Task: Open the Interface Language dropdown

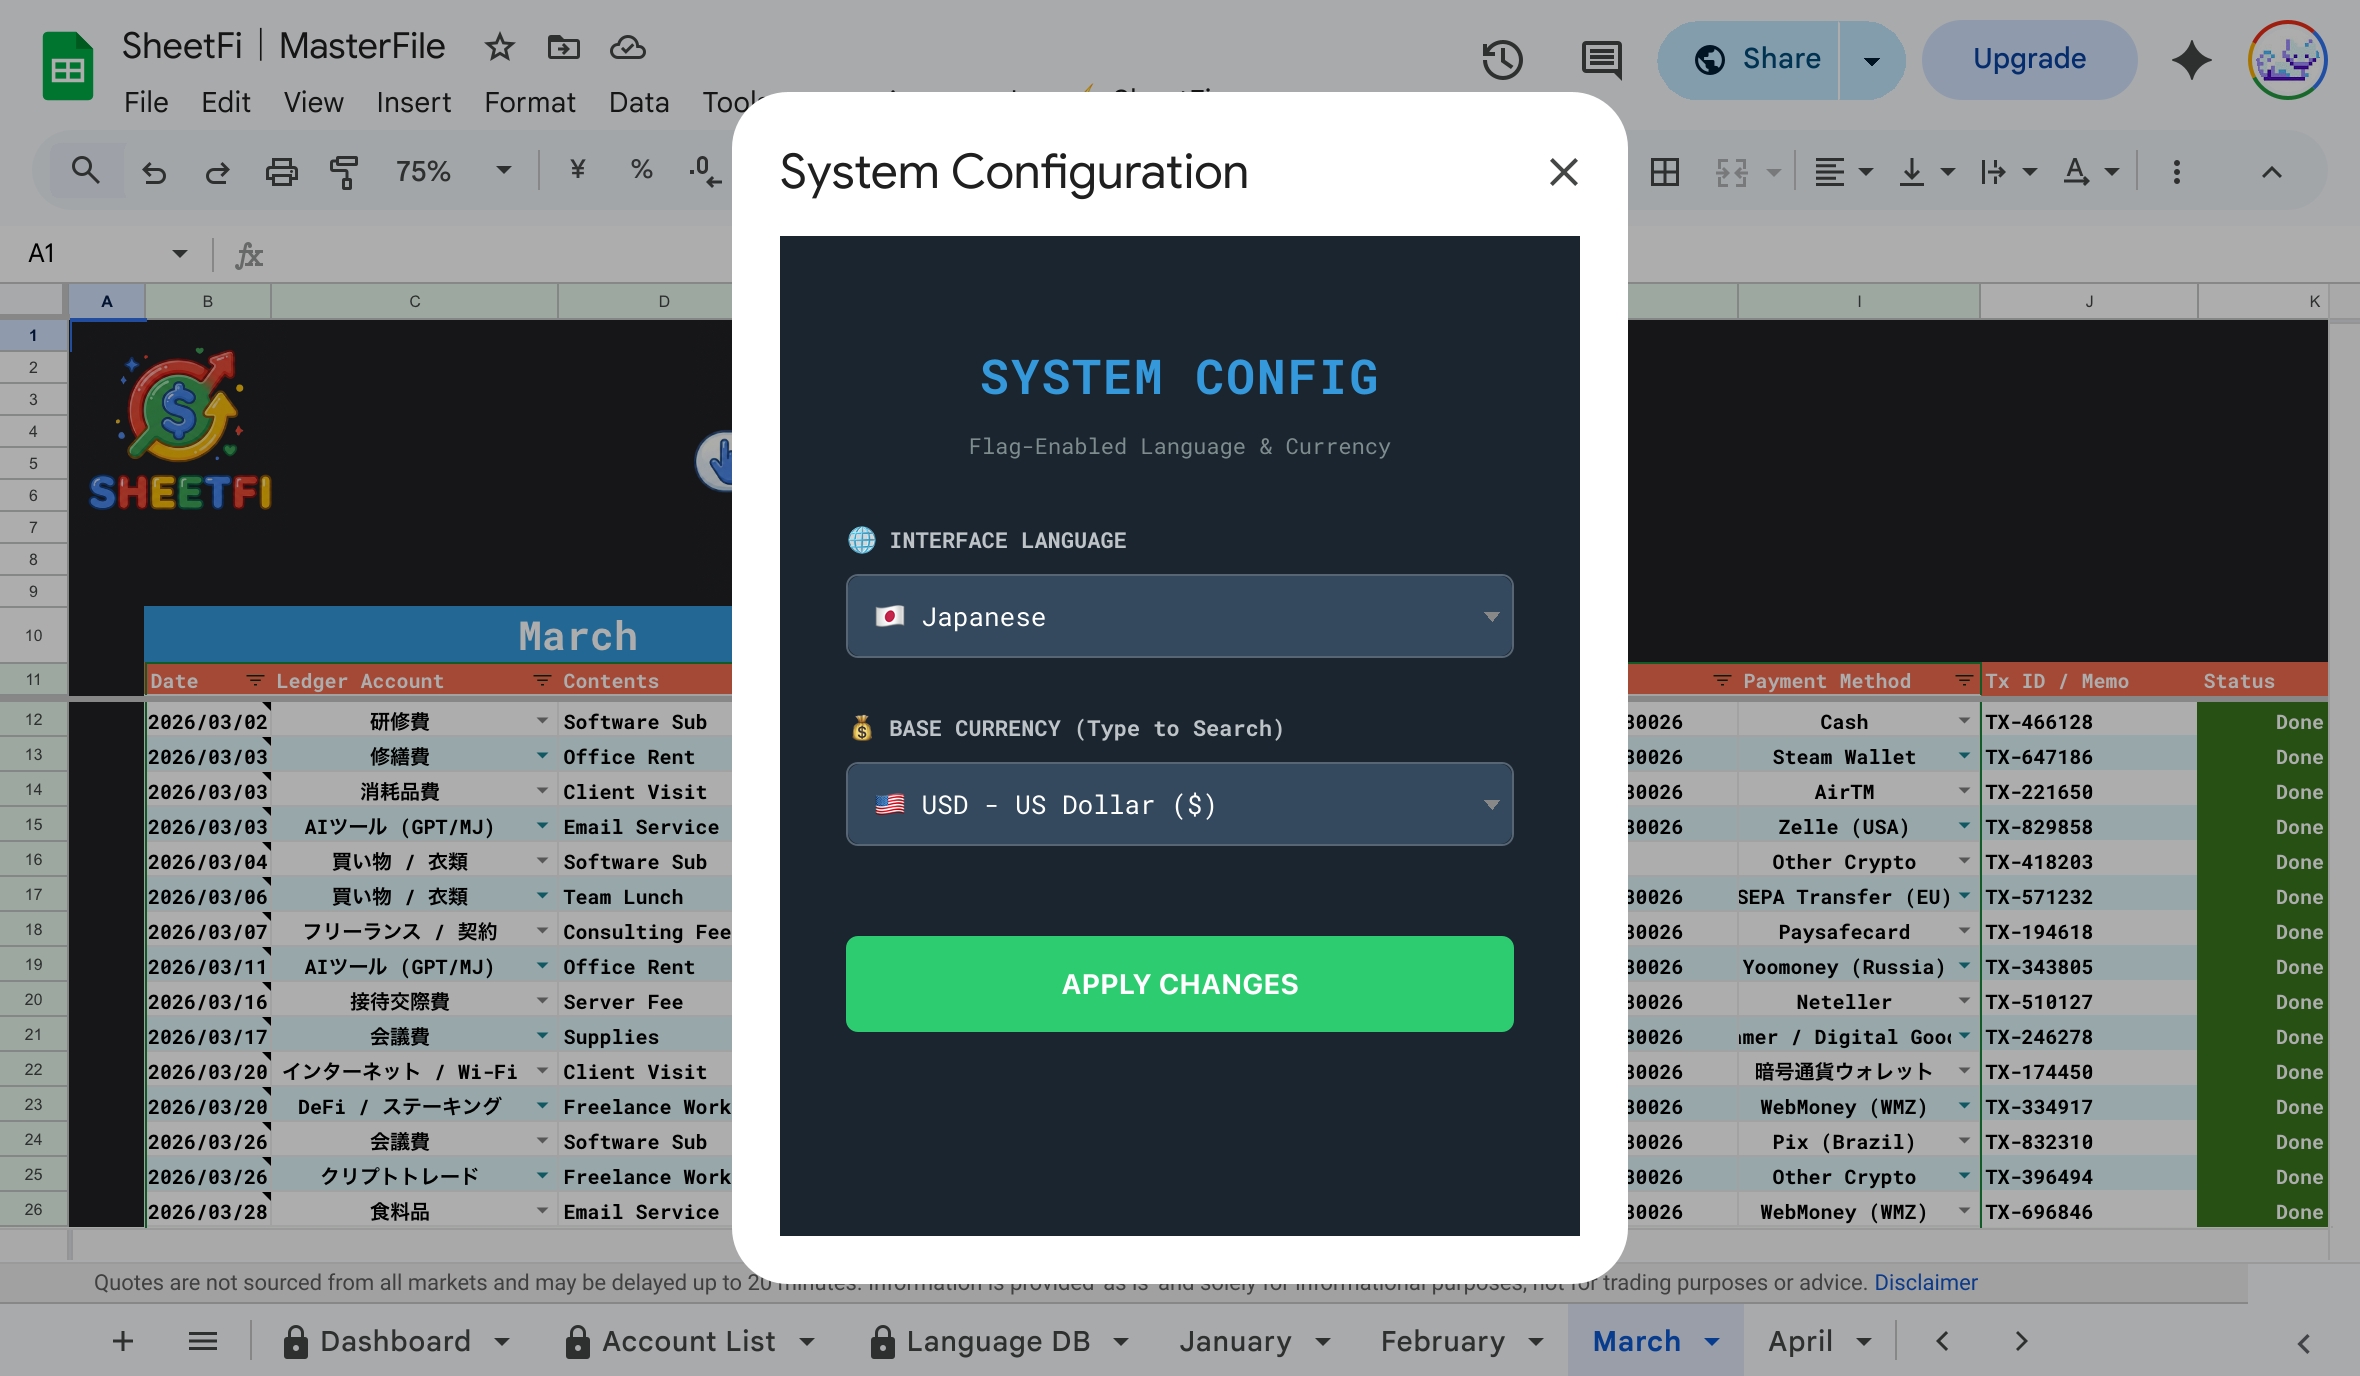Action: (x=1179, y=616)
